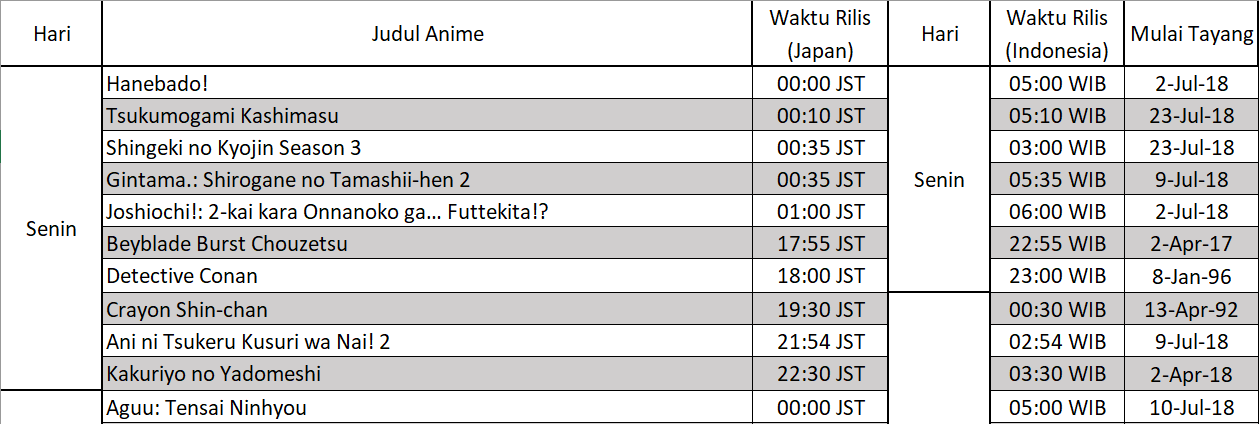Click the Judul Anime column header
Viewport: 1259px width, 424px height.
pos(427,34)
